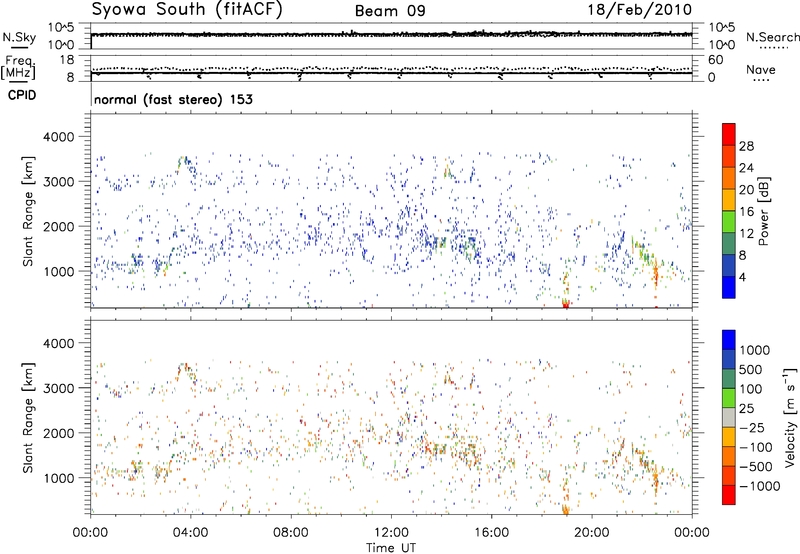
Task: Click the '28' power colorbar label
Action: click(x=746, y=146)
